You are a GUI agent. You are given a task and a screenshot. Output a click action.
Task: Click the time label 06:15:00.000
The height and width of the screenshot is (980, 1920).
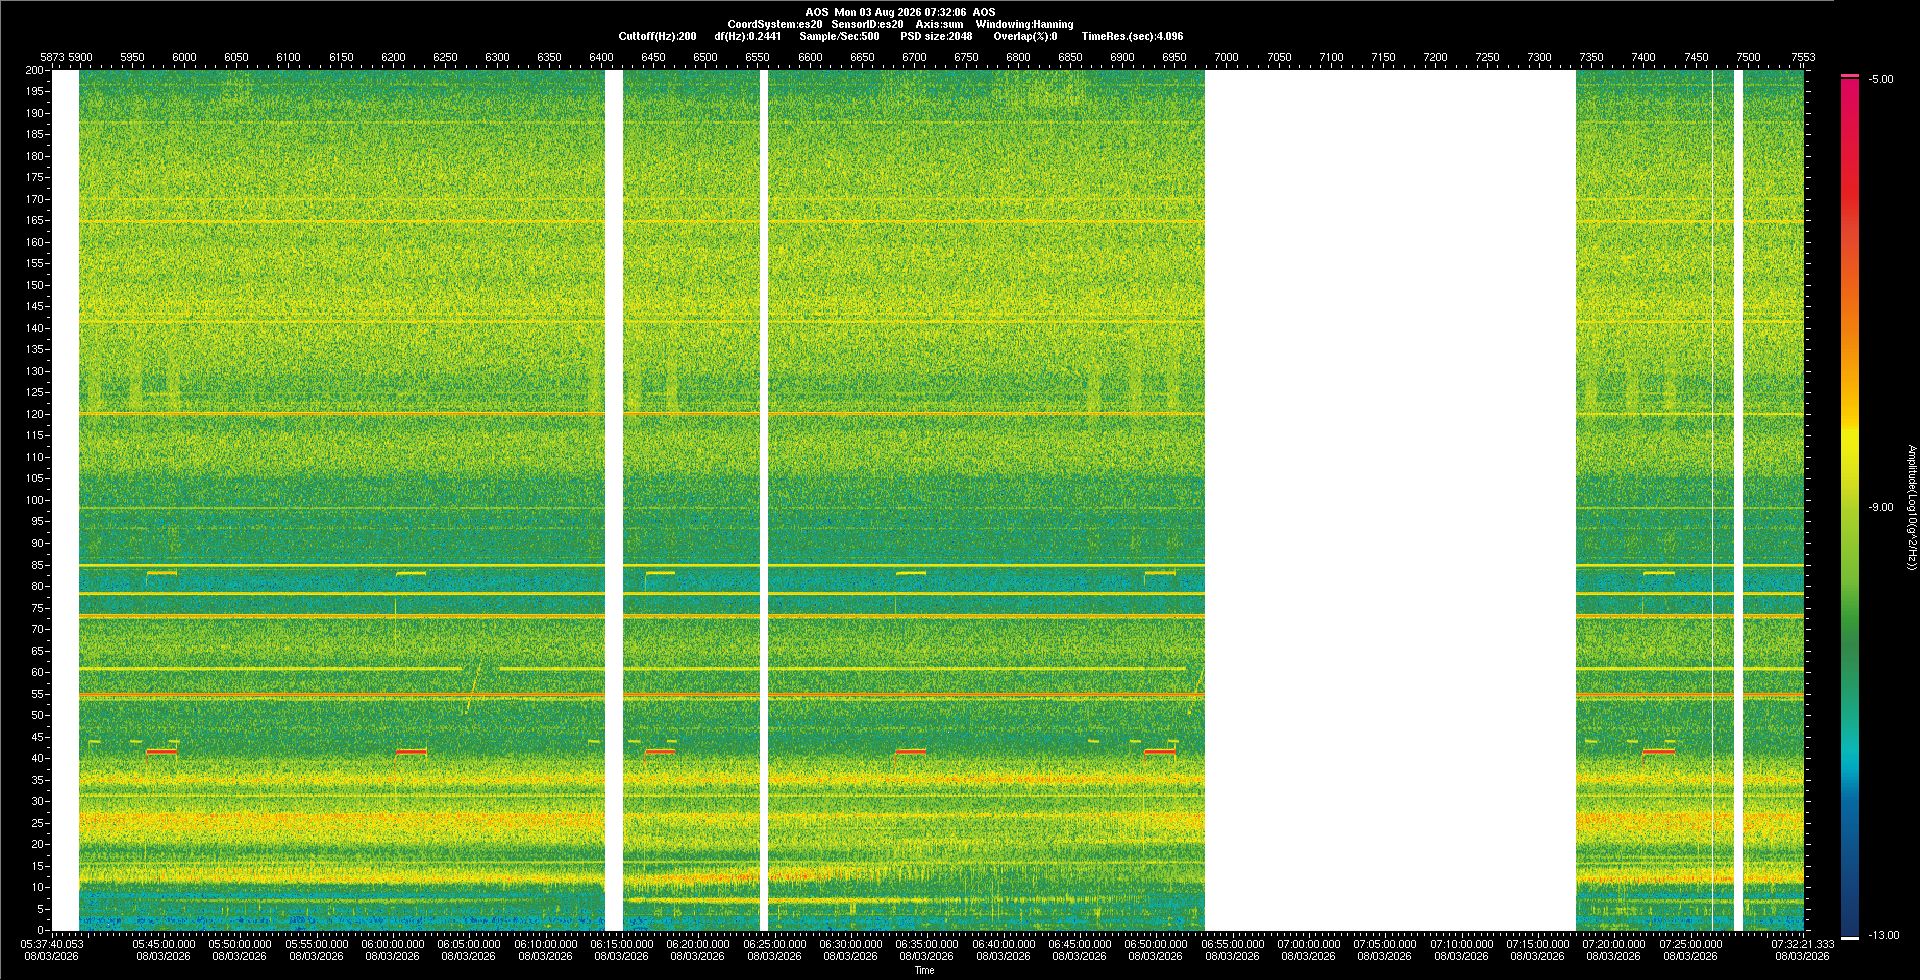pos(621,943)
